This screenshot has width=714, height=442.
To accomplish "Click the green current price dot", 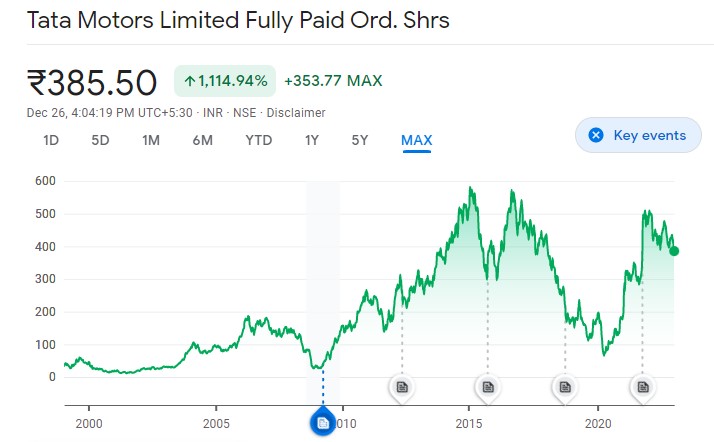I will pyautogui.click(x=674, y=251).
